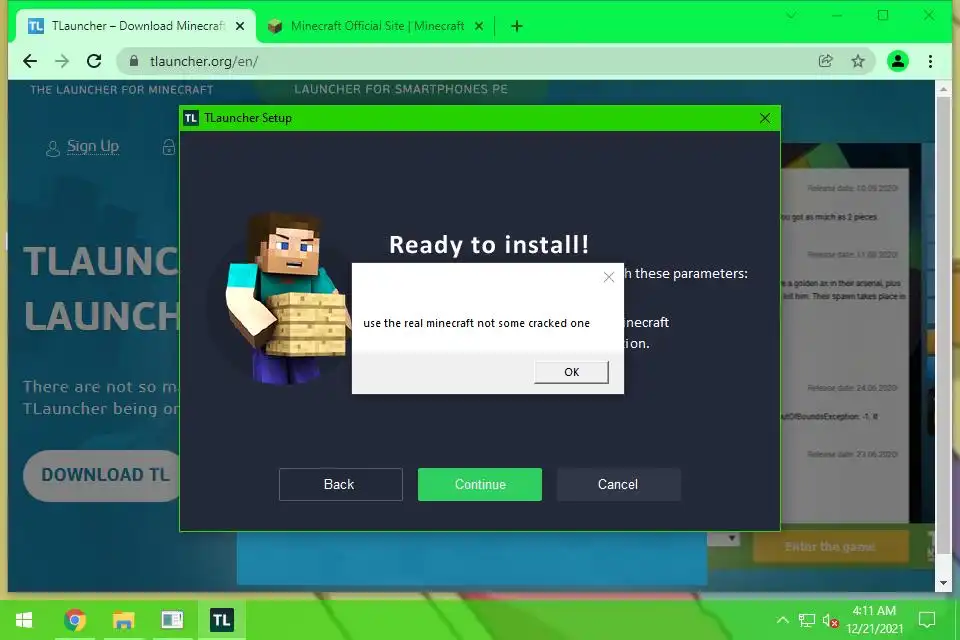Open the clock showing 4:11 AM
960x640 pixels.
(874, 620)
